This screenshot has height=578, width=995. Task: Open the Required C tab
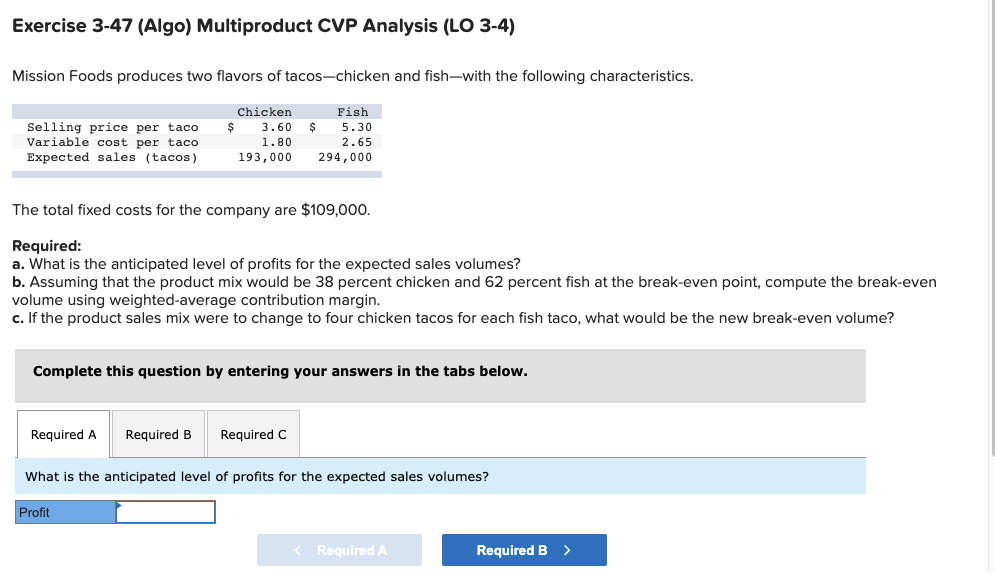point(253,434)
